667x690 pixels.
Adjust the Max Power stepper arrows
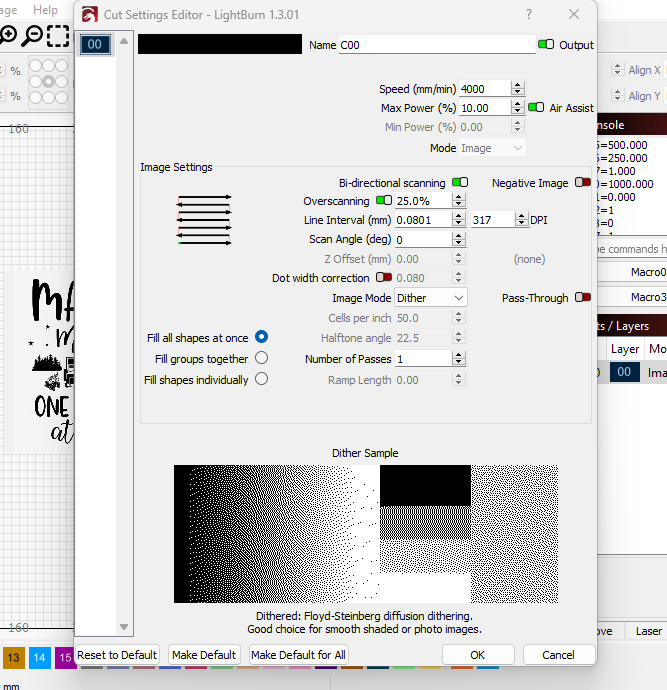click(518, 107)
